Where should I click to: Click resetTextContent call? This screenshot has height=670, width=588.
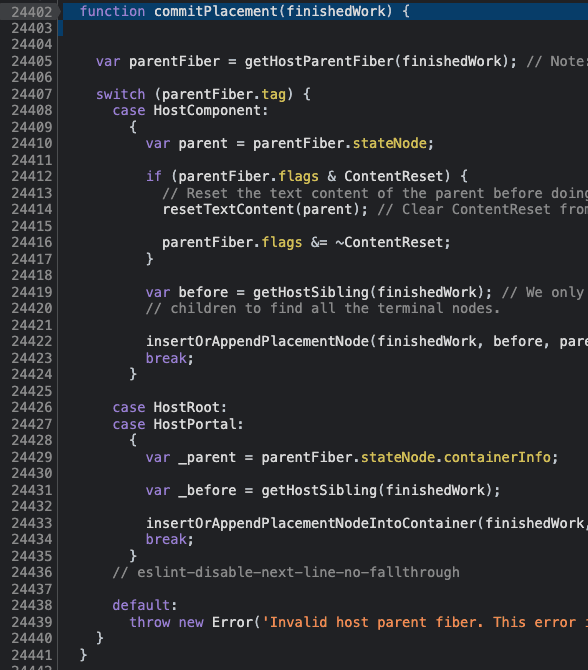(x=228, y=209)
